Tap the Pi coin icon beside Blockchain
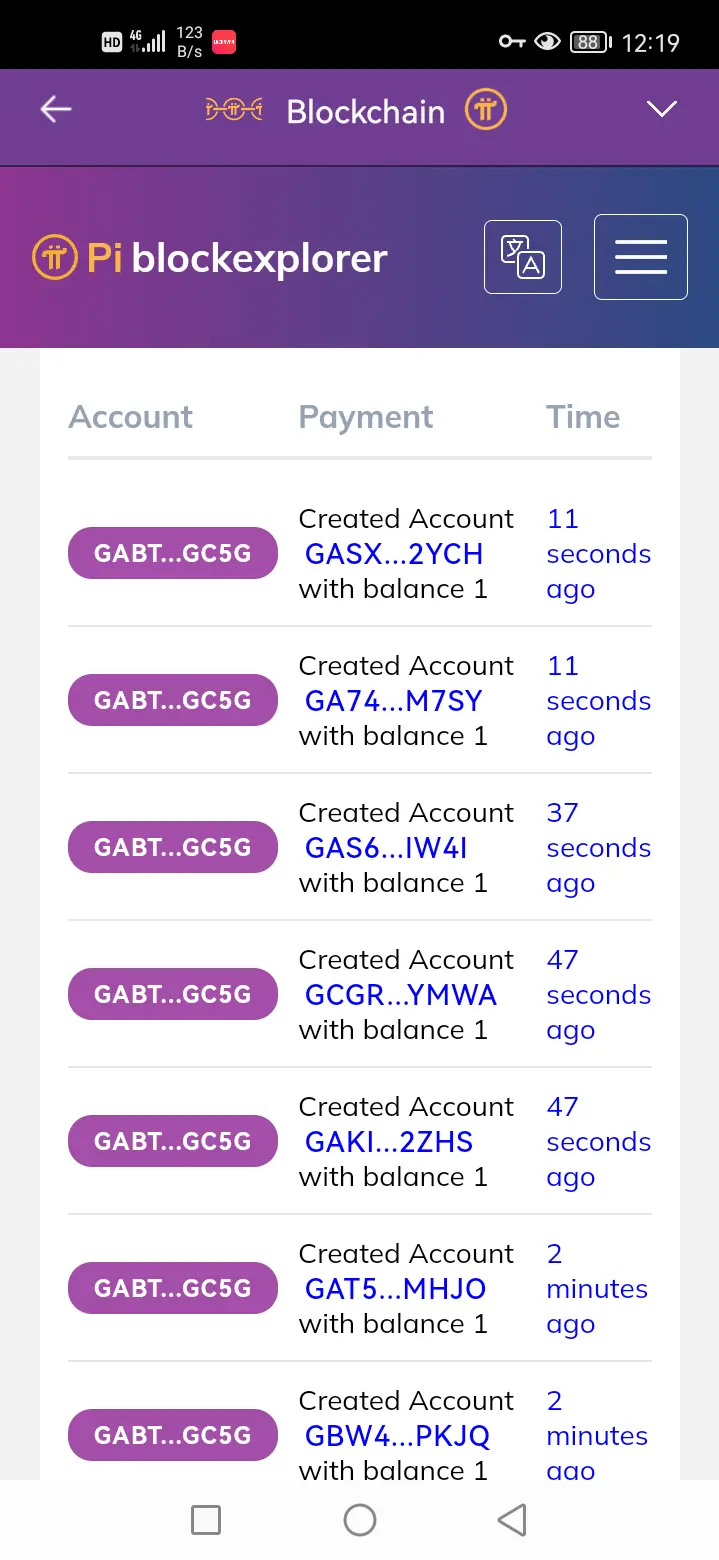This screenshot has height=1560, width=719. pyautogui.click(x=486, y=110)
